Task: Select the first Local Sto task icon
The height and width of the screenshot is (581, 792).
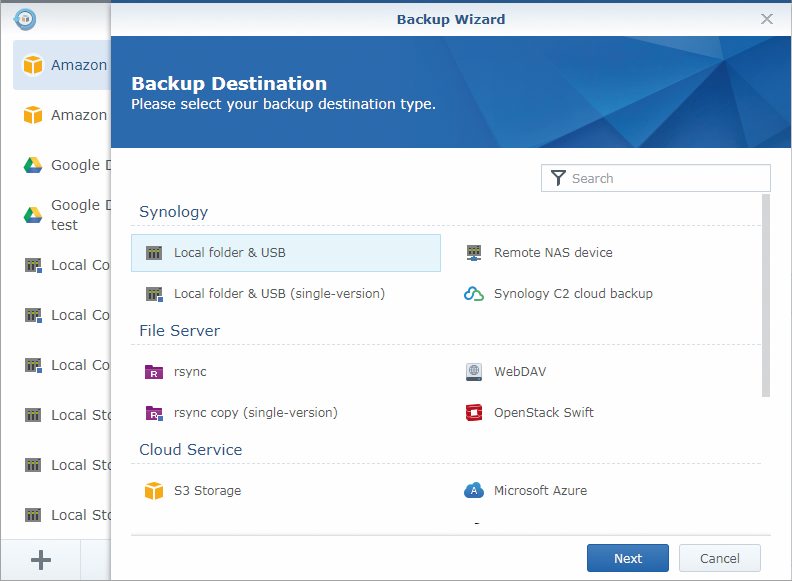Action: pos(33,415)
